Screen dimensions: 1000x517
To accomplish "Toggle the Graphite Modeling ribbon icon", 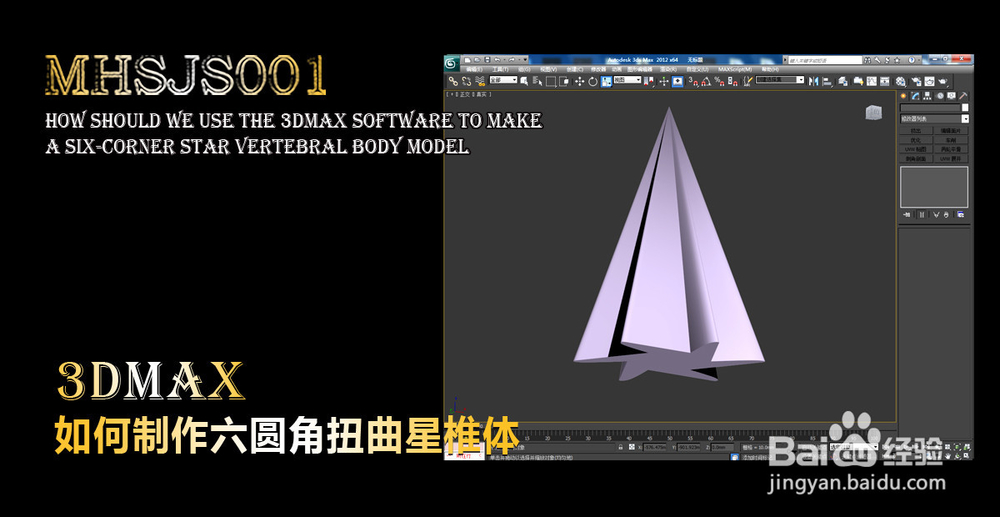I will tap(858, 81).
